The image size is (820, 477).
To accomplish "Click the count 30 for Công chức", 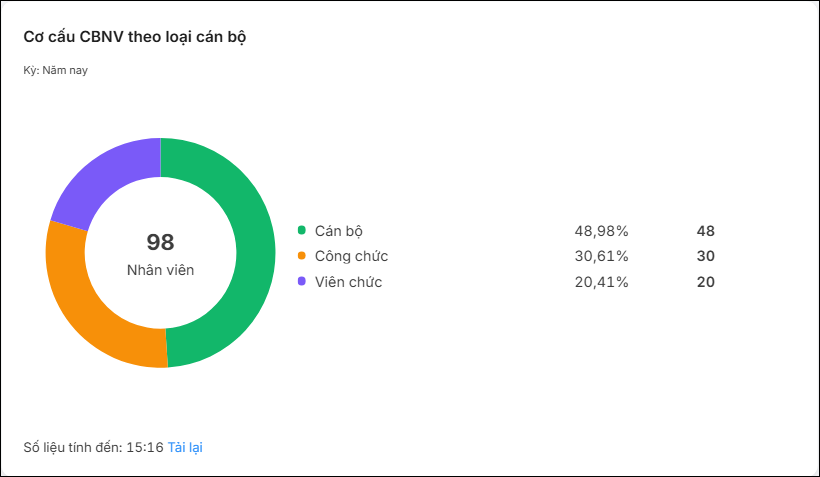I will point(705,256).
